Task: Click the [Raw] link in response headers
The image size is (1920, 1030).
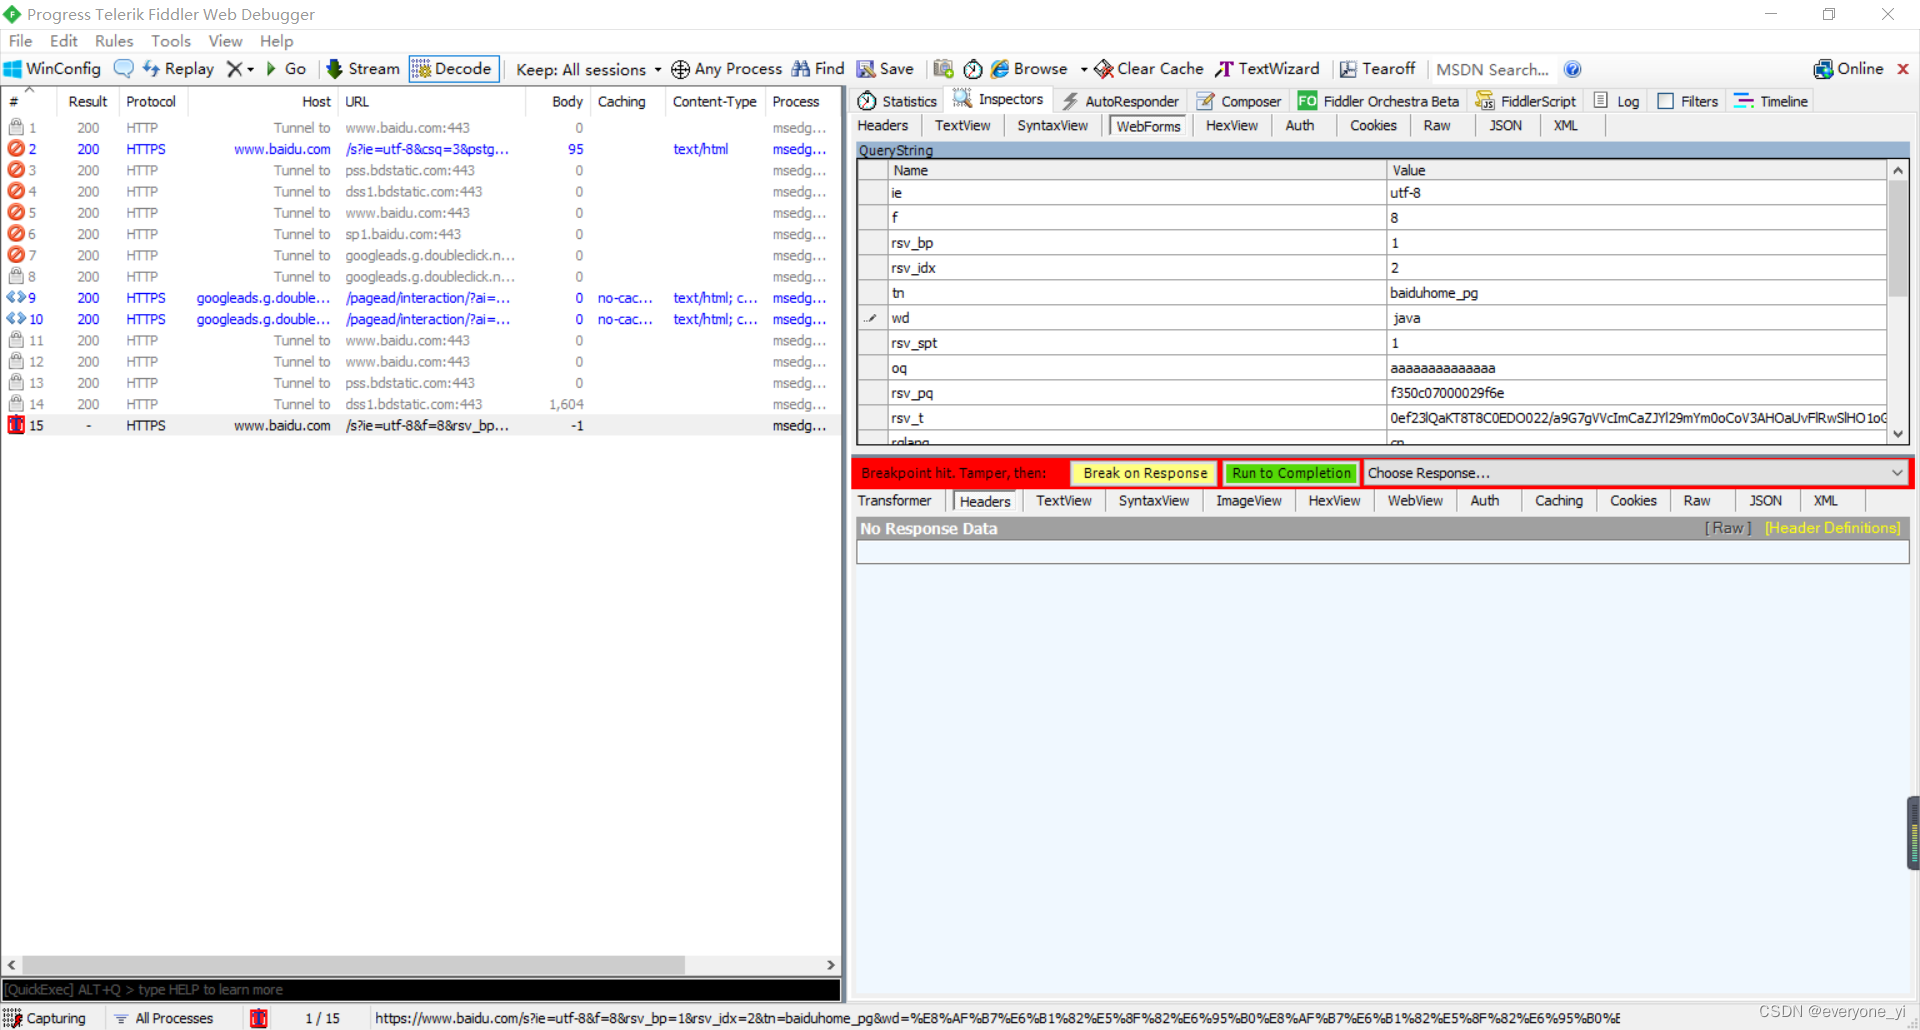Action: (1728, 528)
